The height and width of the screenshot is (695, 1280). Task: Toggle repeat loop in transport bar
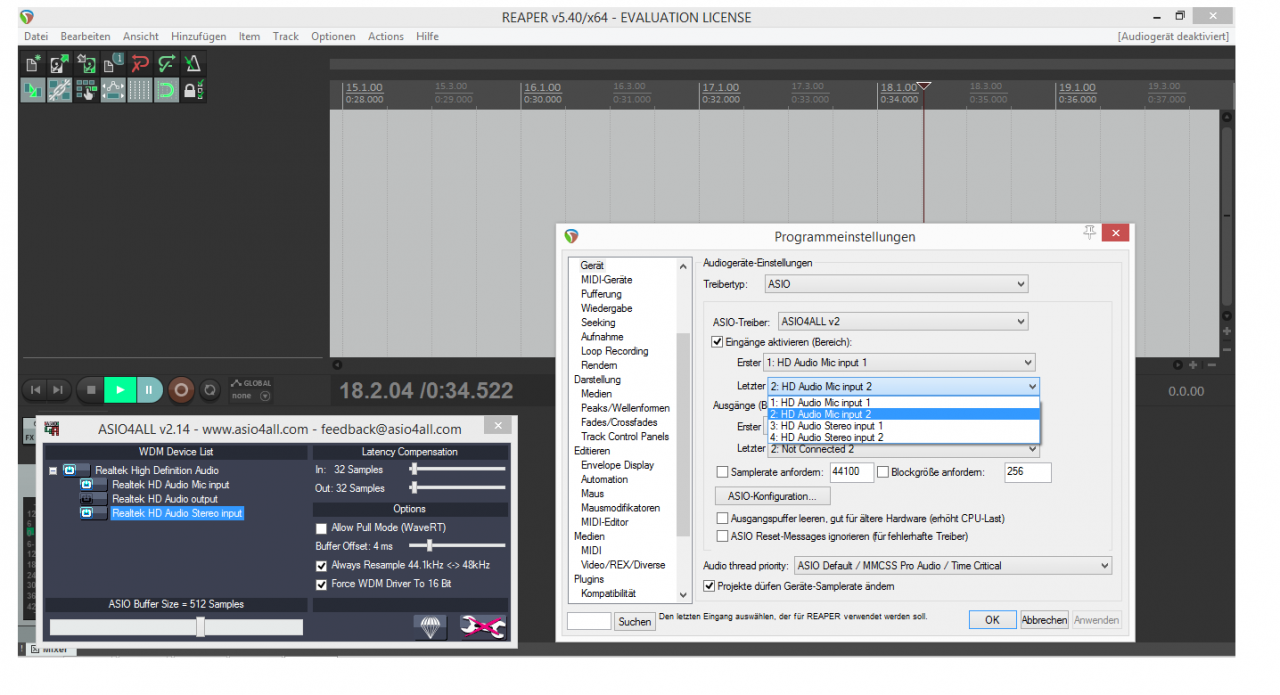point(210,390)
